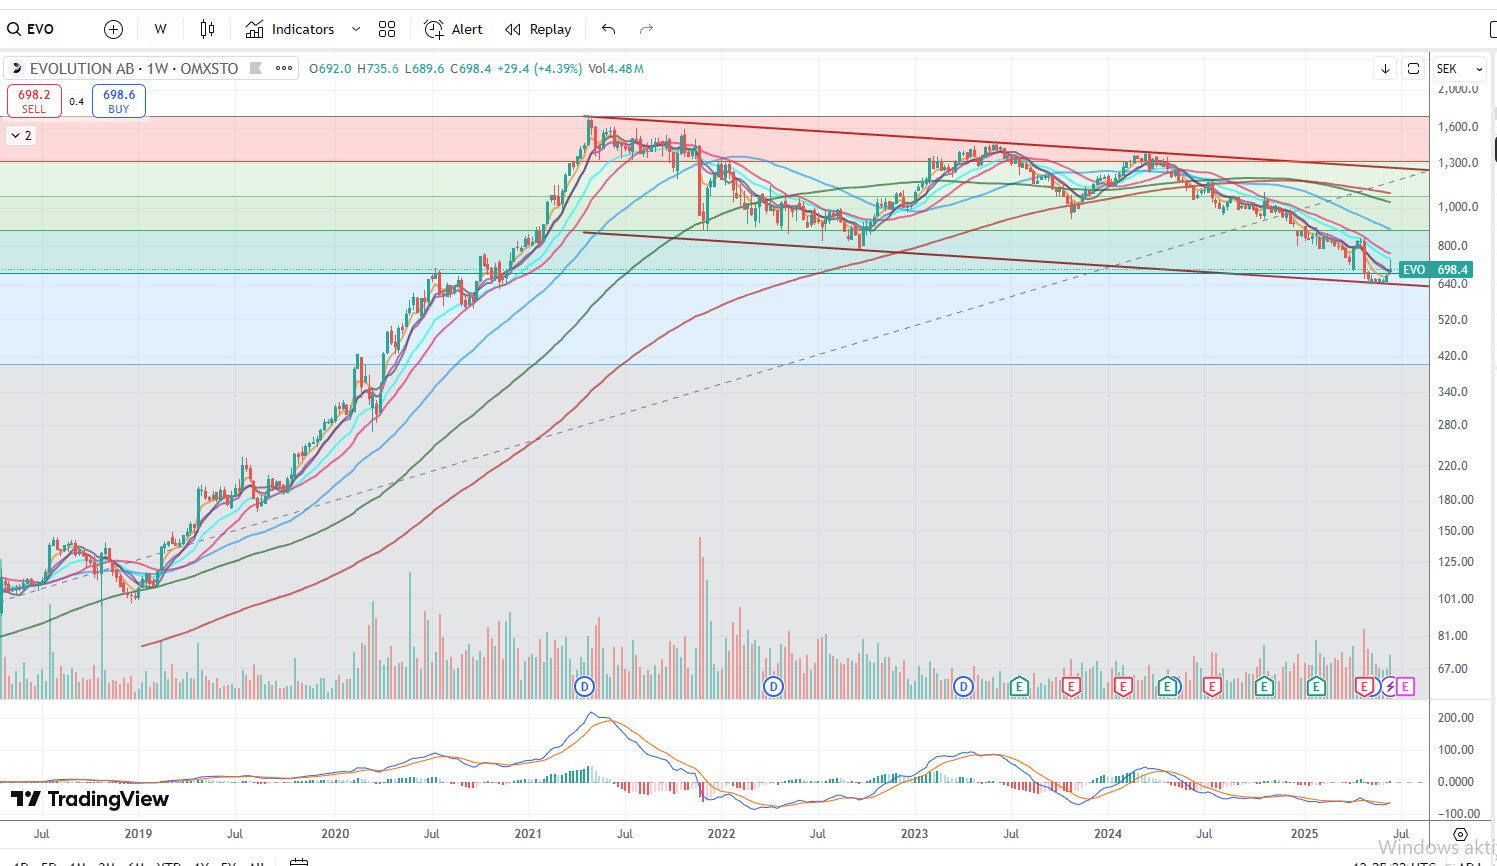Create a new Alert
This screenshot has width=1497, height=866.
pyautogui.click(x=453, y=29)
